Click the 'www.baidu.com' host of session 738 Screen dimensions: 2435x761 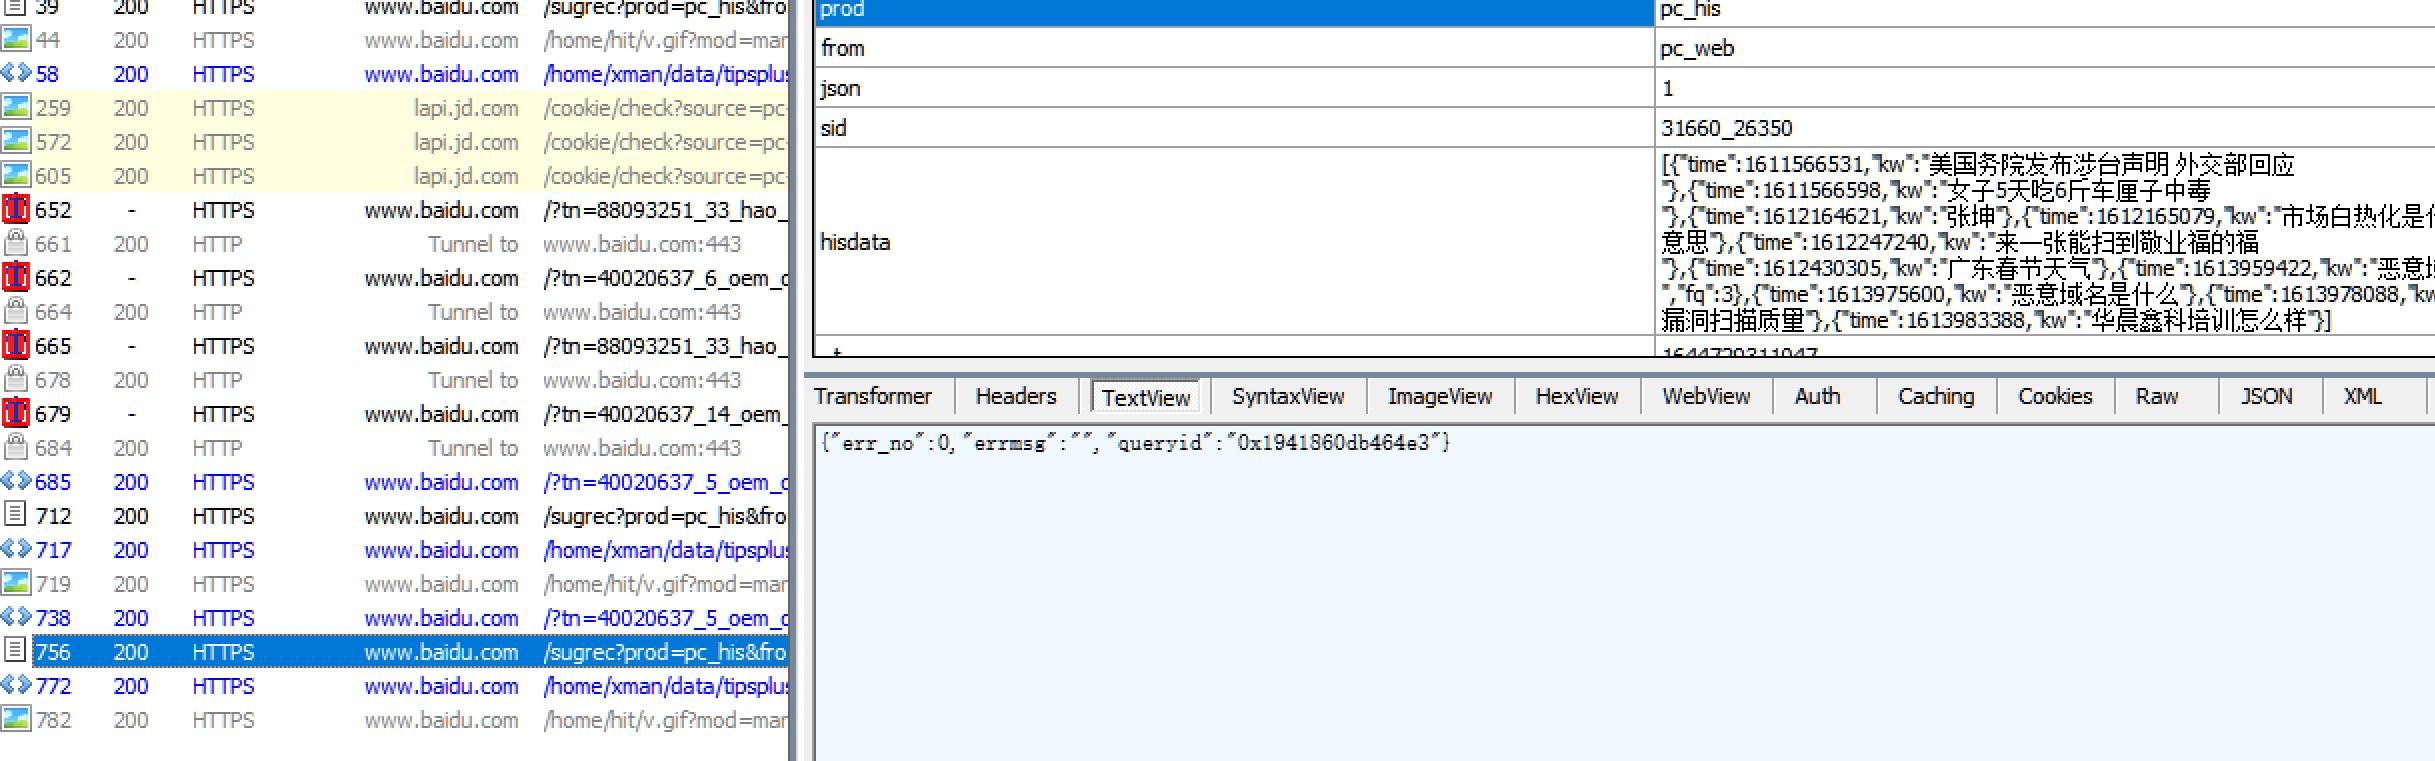click(x=441, y=618)
